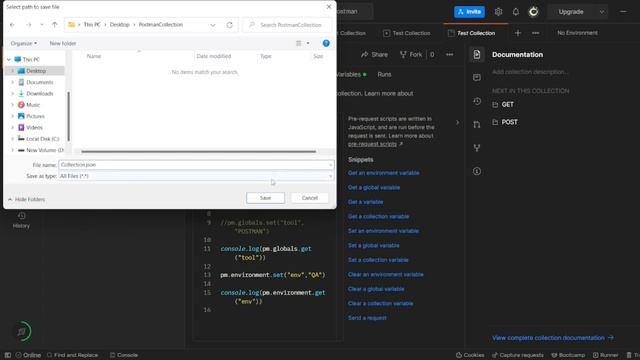
Task: Expand the address bar path dropdown
Action: click(213, 25)
